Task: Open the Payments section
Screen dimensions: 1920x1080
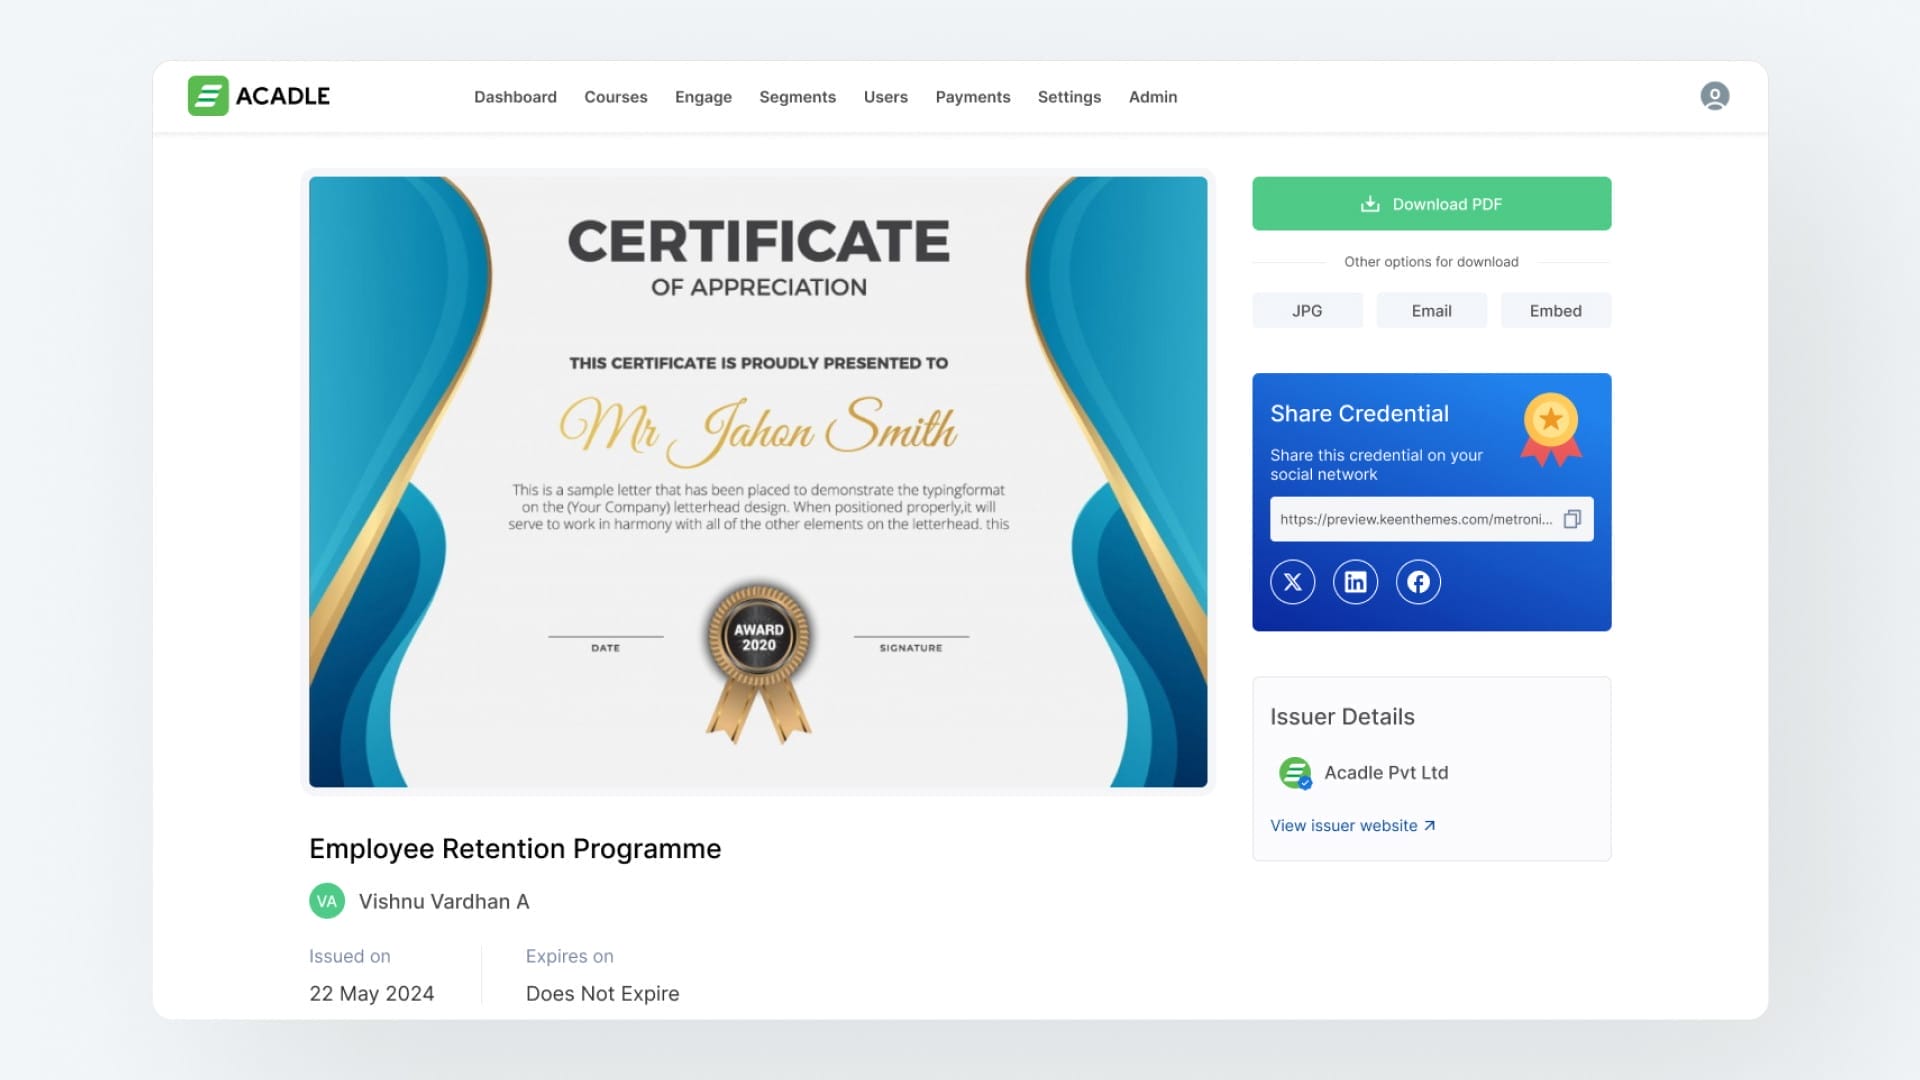Action: point(972,97)
